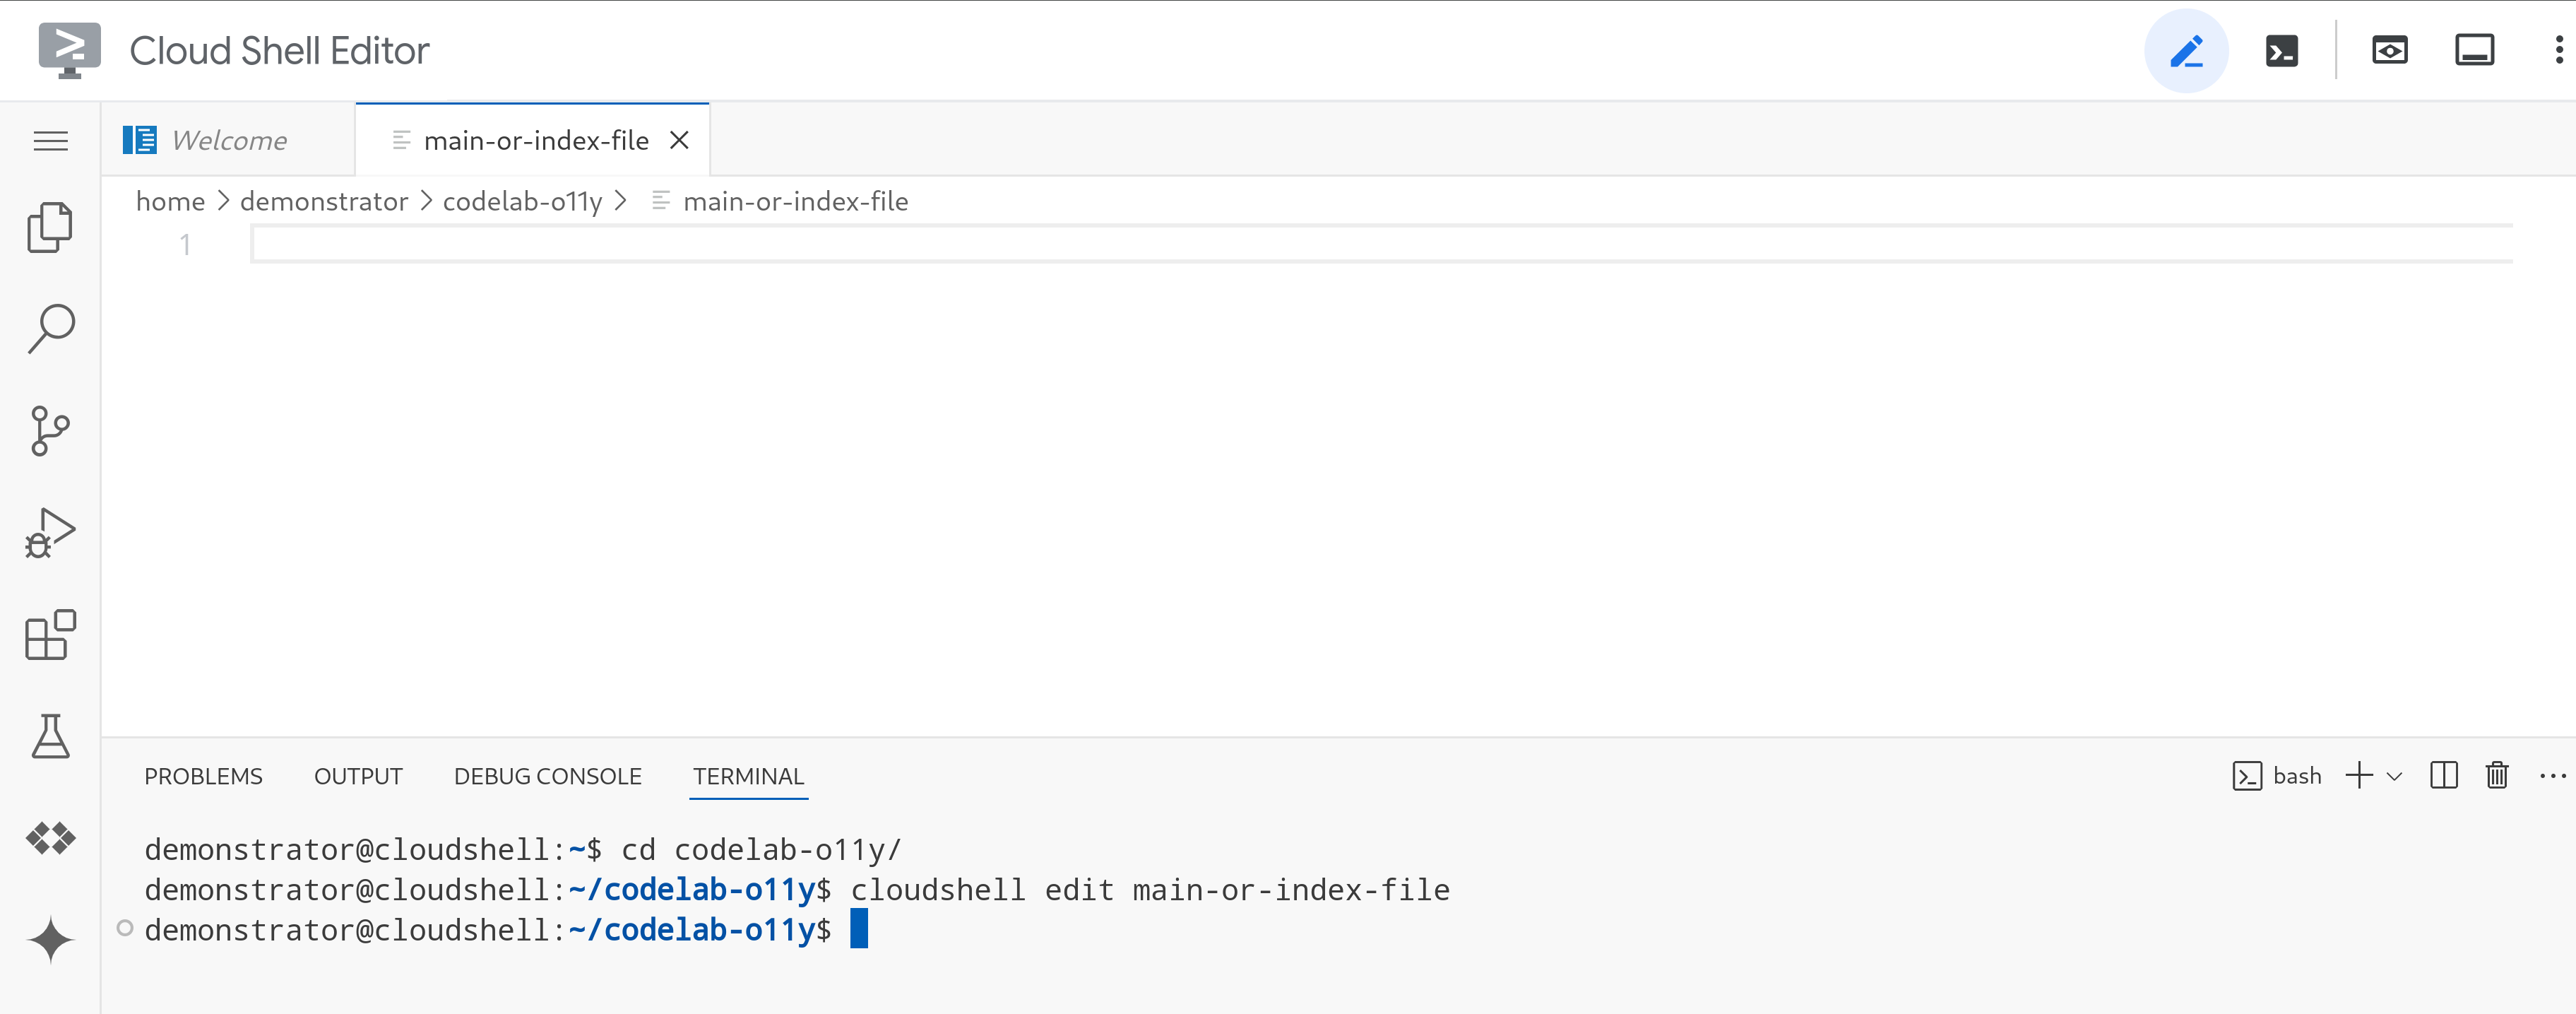Screen dimensions: 2576x1014
Task: Expand the home breadcrumb path item
Action: coord(170,201)
